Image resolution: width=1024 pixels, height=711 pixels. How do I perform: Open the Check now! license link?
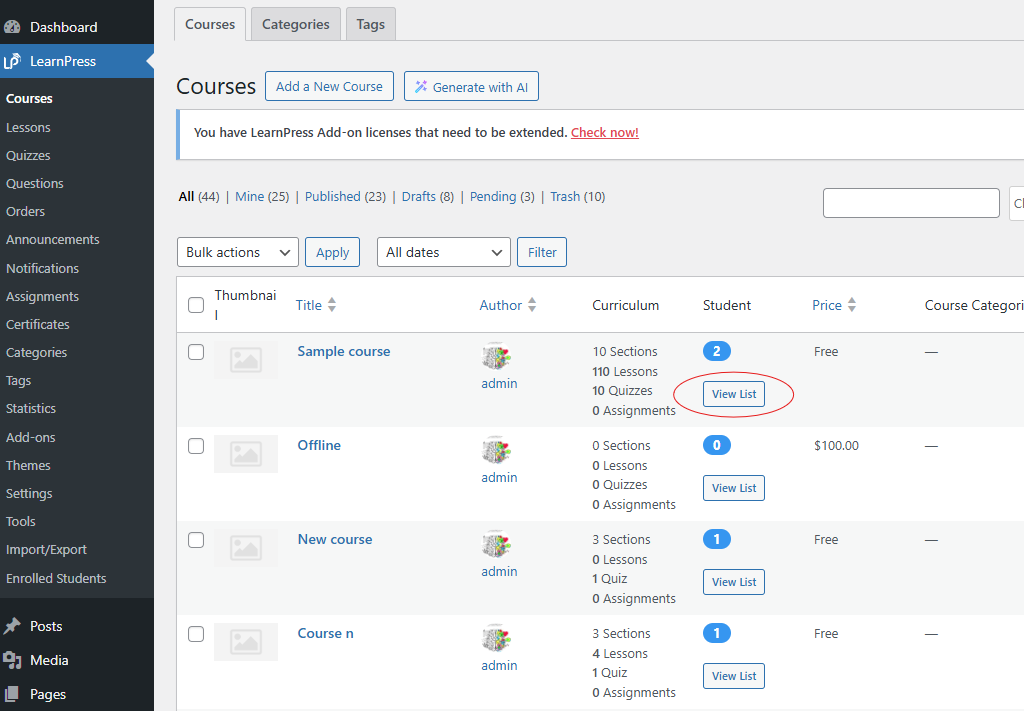coord(604,131)
